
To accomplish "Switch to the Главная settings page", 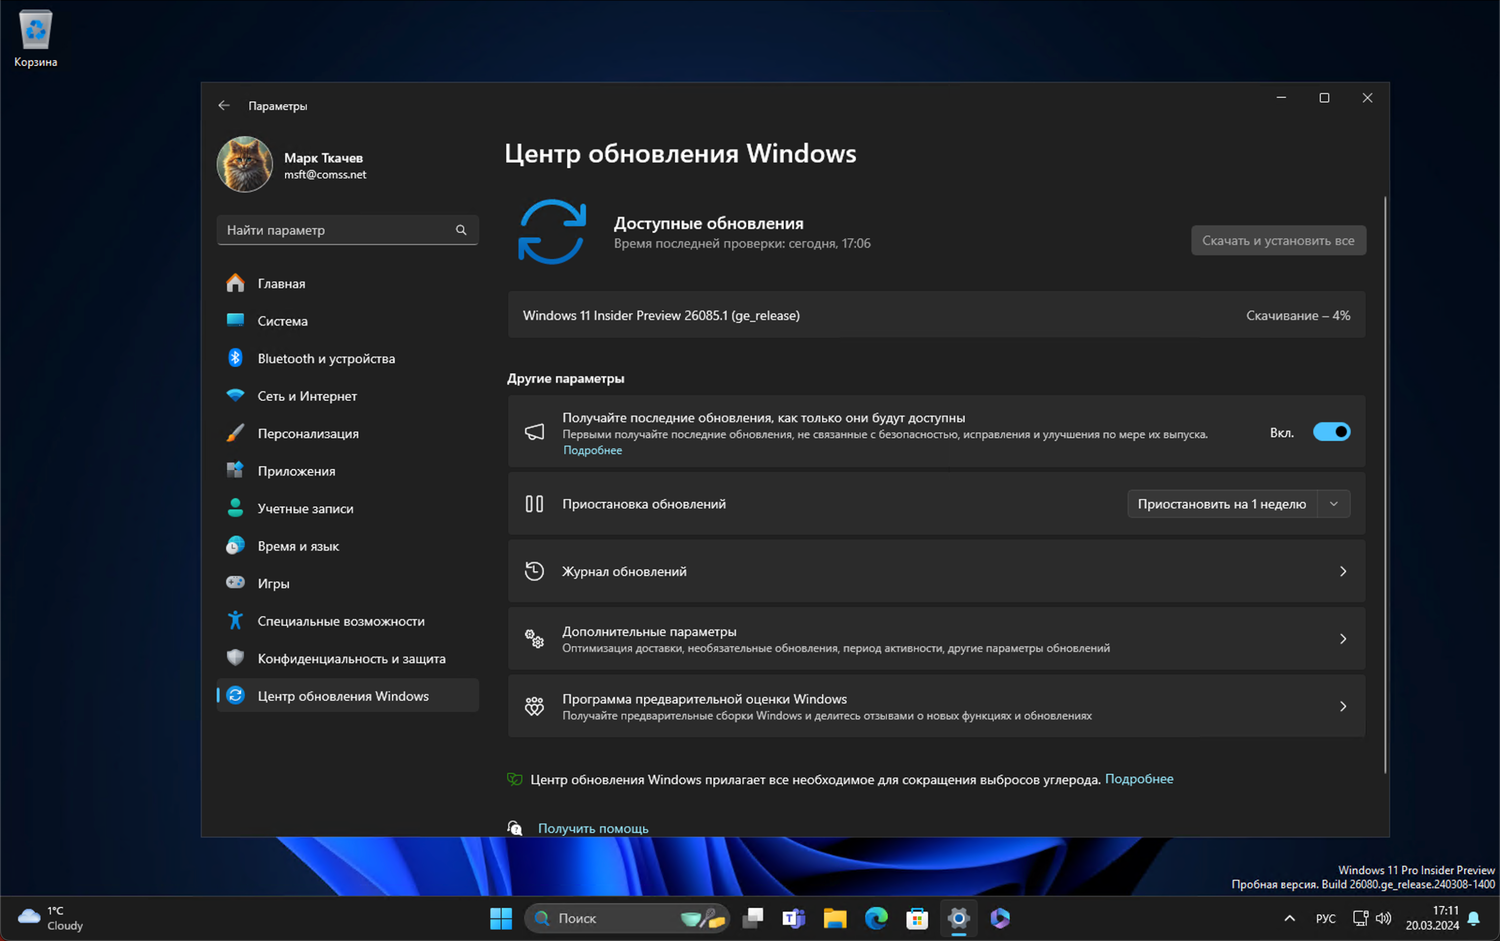I will click(281, 283).
